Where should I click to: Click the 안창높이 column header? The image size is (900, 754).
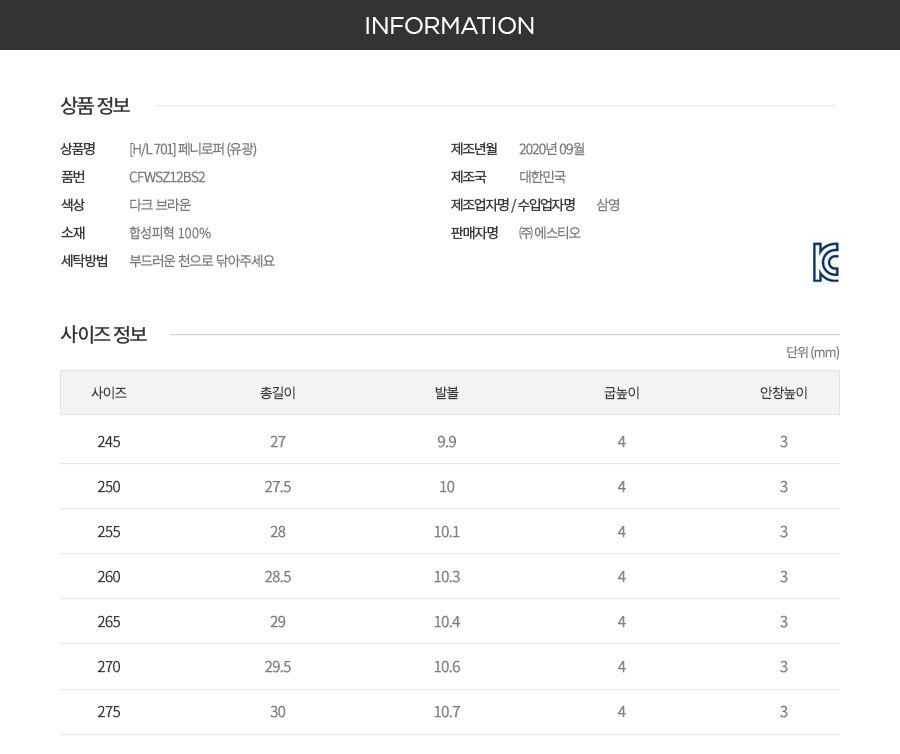point(783,393)
